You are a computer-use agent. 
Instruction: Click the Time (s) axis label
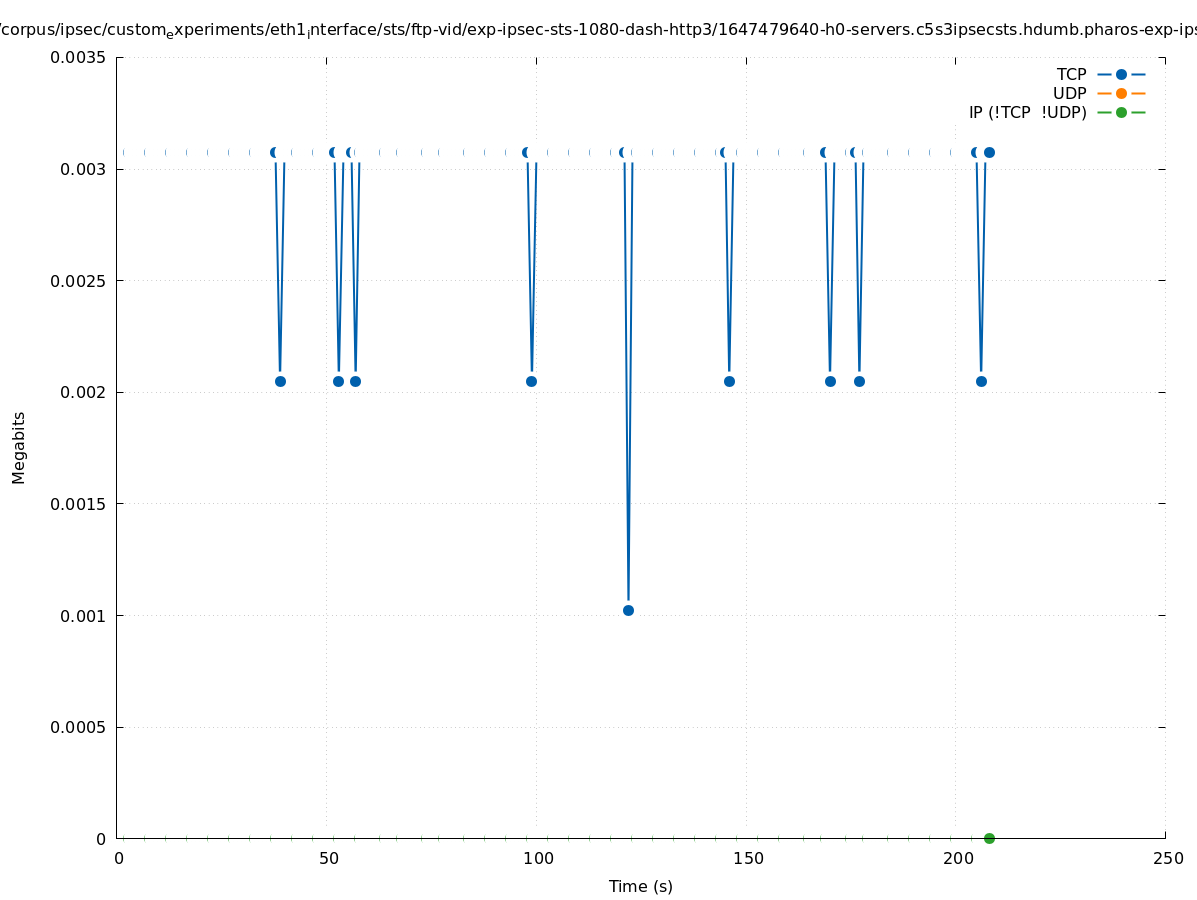click(640, 887)
